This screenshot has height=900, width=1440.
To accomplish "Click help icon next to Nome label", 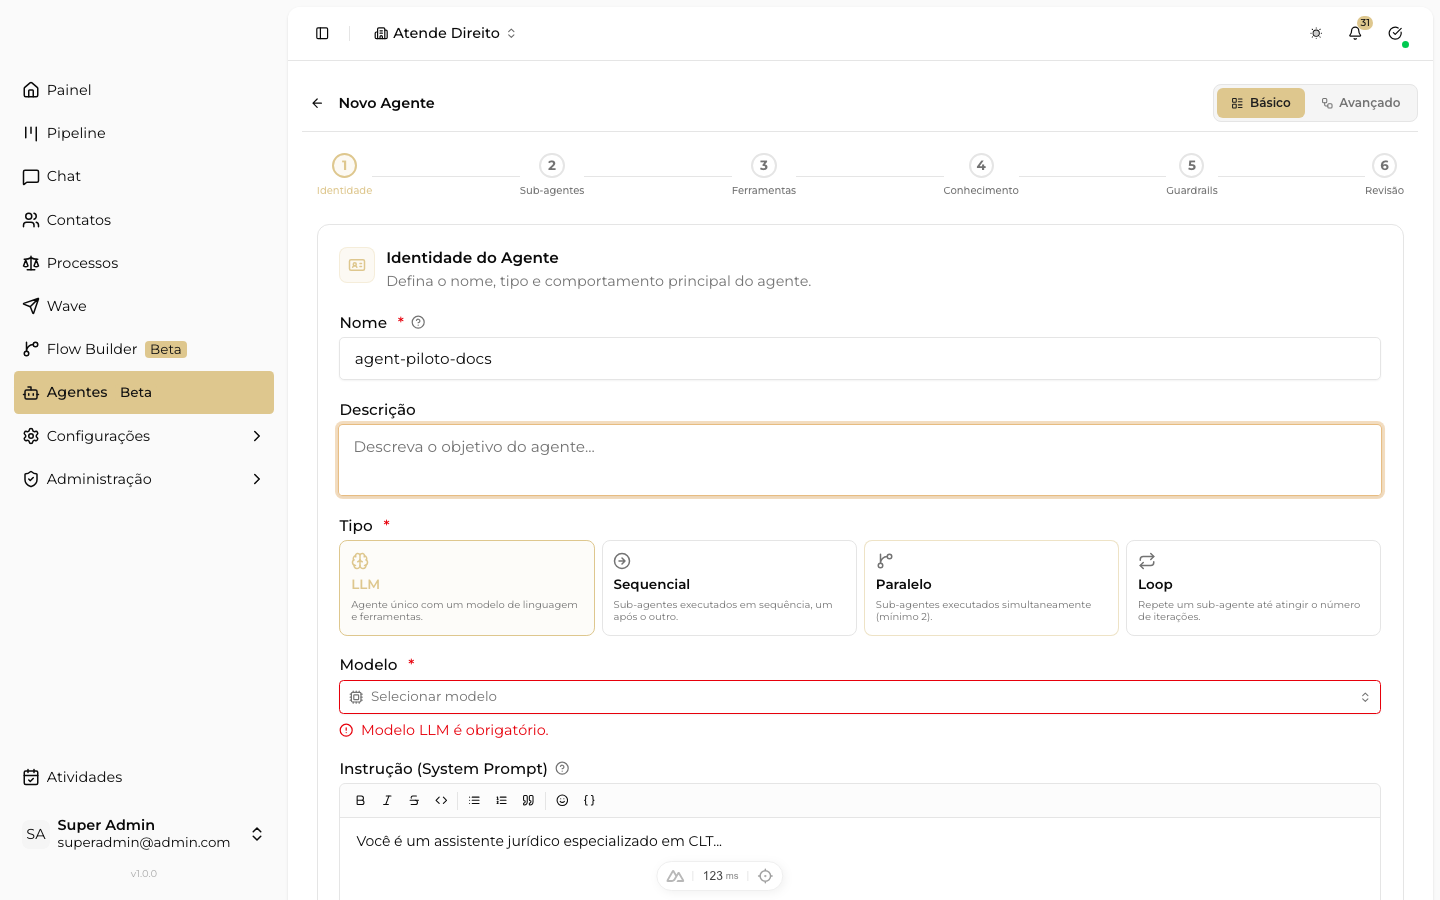I will point(418,322).
